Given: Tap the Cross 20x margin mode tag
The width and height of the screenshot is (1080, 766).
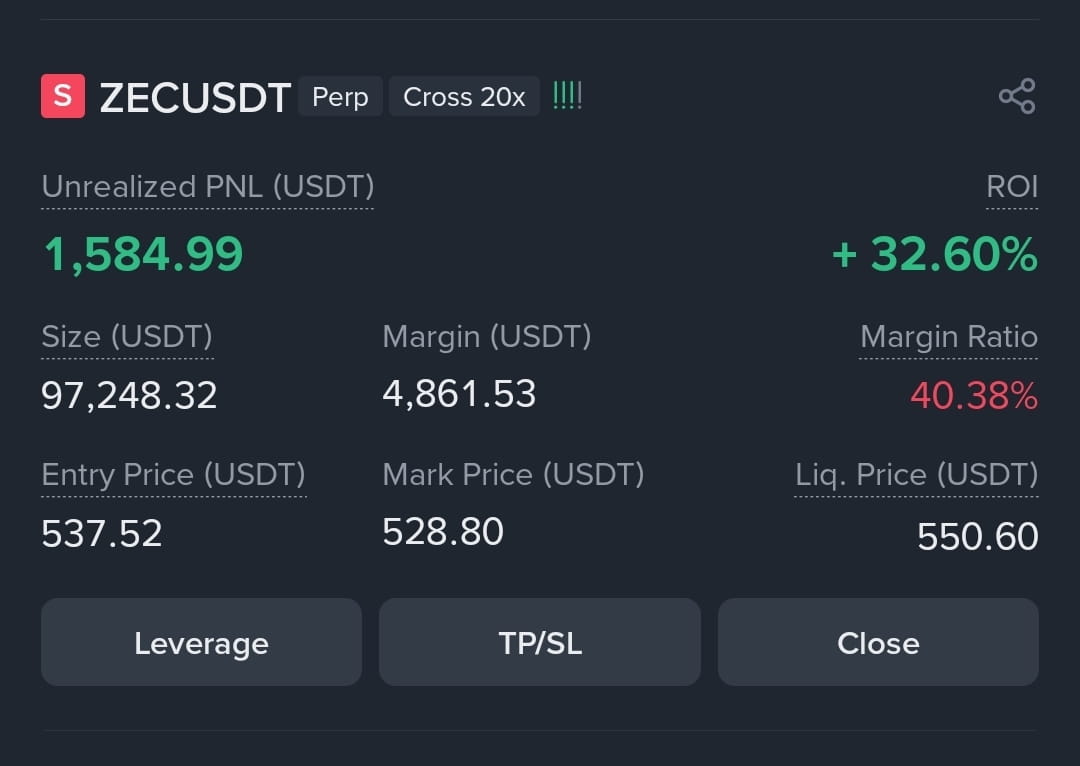Looking at the screenshot, I should 464,96.
